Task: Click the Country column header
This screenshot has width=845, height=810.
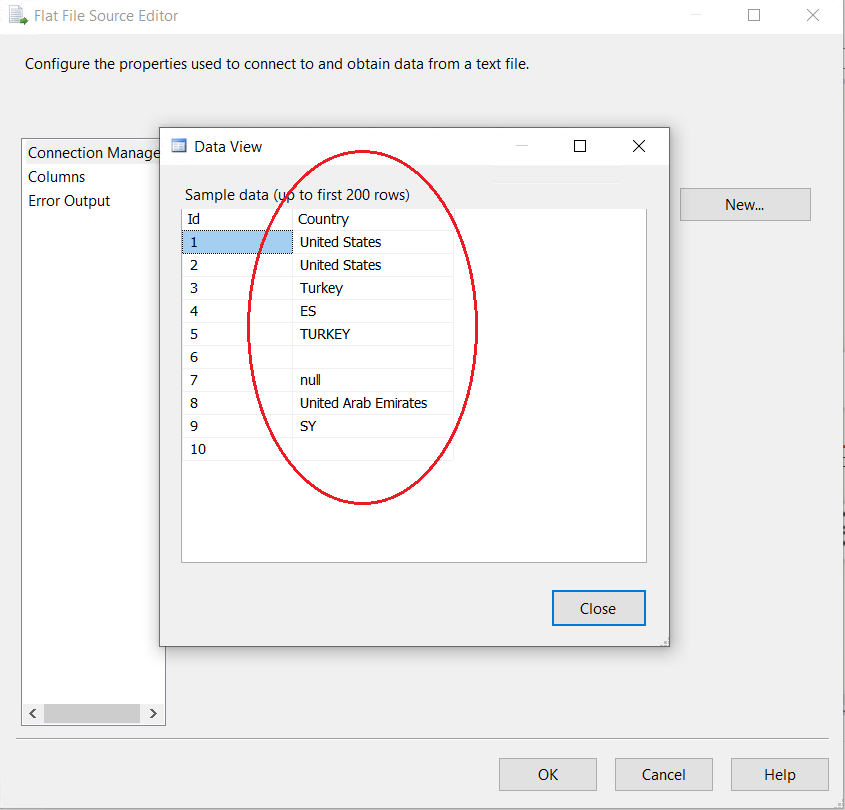Action: [x=372, y=219]
